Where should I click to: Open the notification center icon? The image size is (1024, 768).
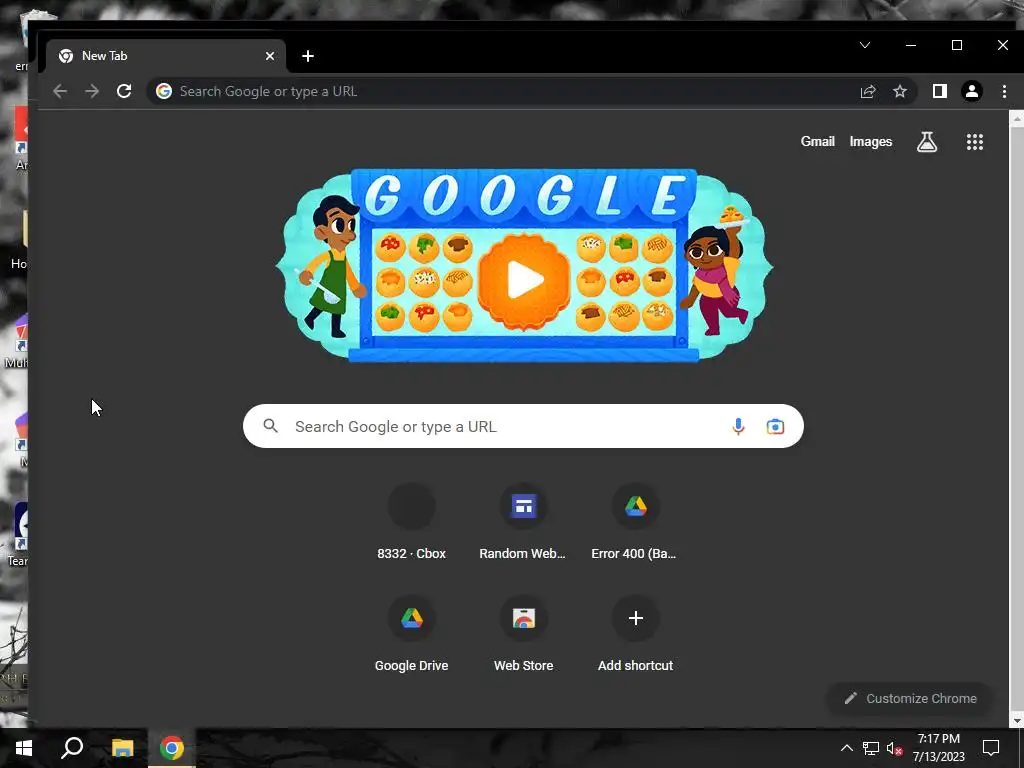(991, 748)
